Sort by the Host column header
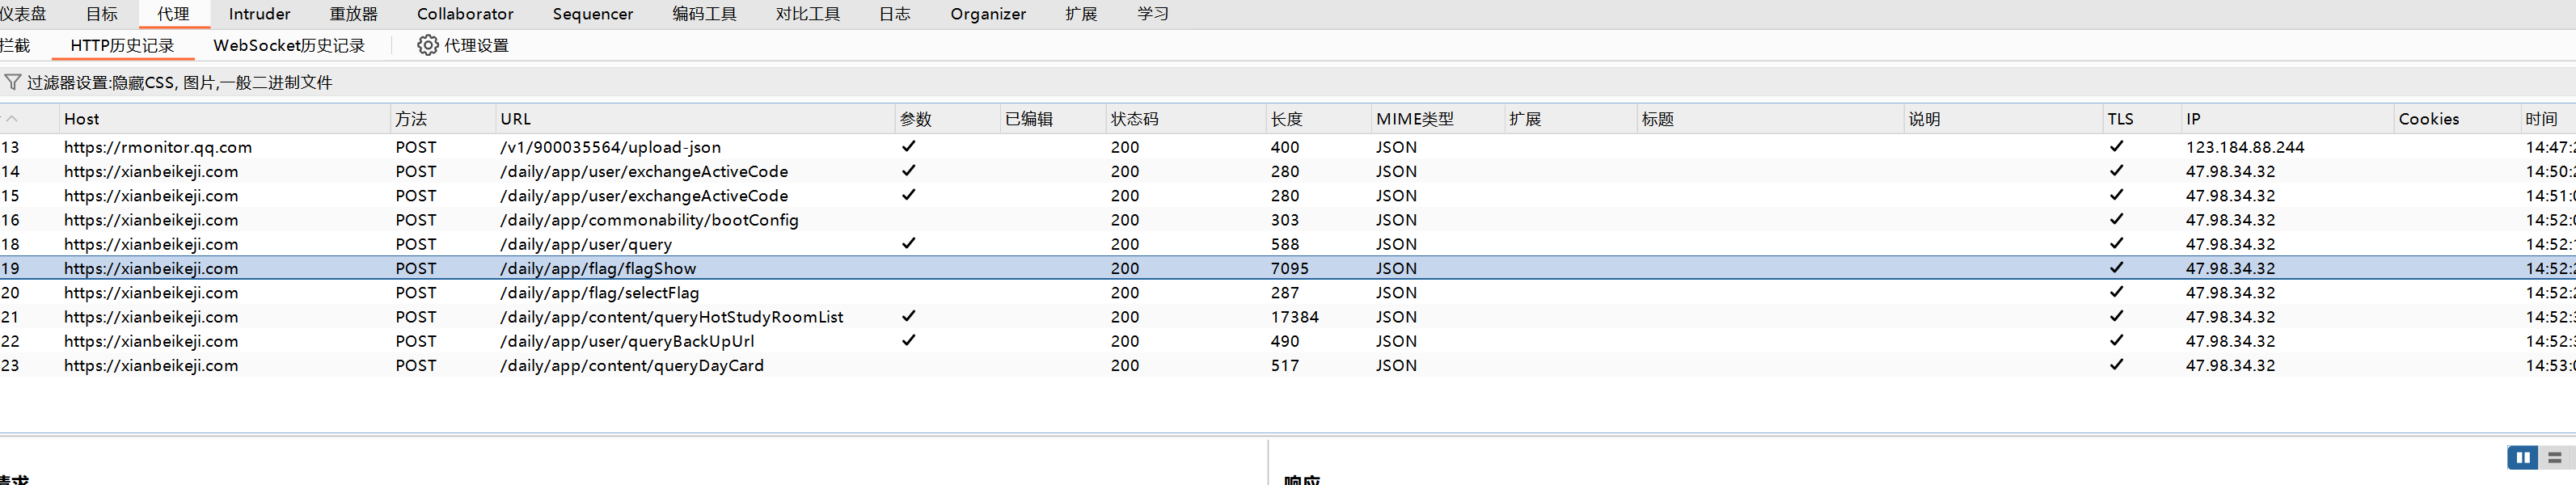Screen dimensions: 2576x485 (82, 119)
